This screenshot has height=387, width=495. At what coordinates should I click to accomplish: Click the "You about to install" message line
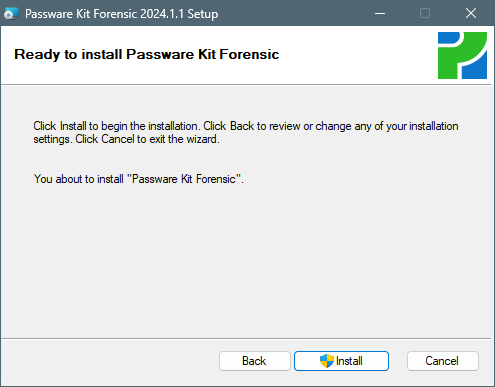139,179
